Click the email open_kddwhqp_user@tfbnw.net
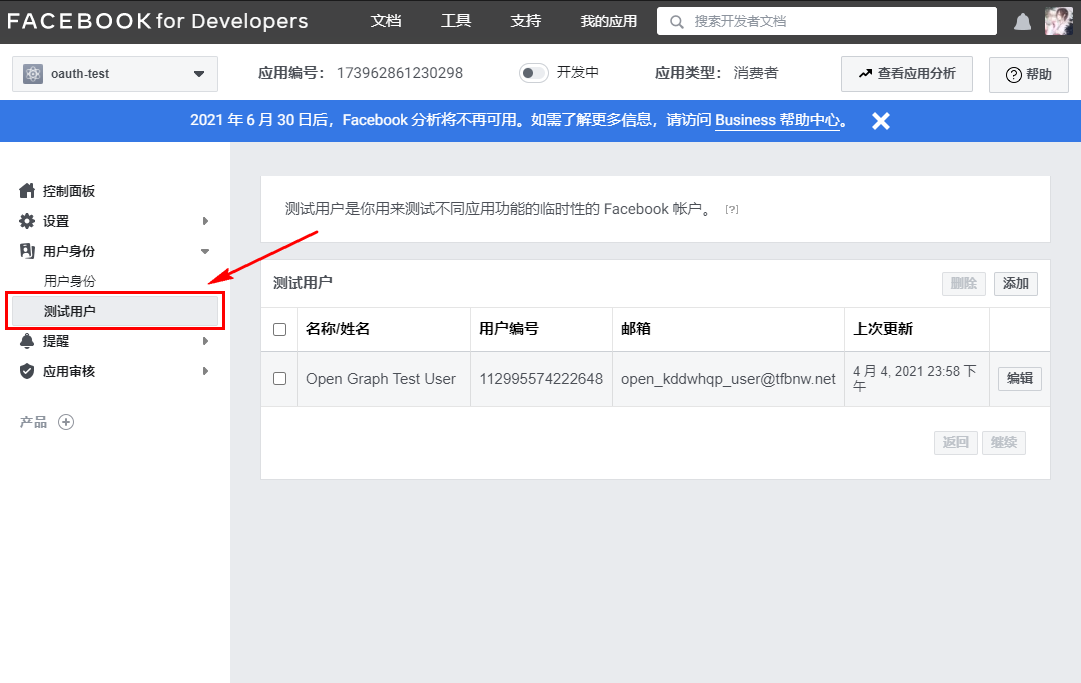The image size is (1081, 683). pyautogui.click(x=728, y=379)
